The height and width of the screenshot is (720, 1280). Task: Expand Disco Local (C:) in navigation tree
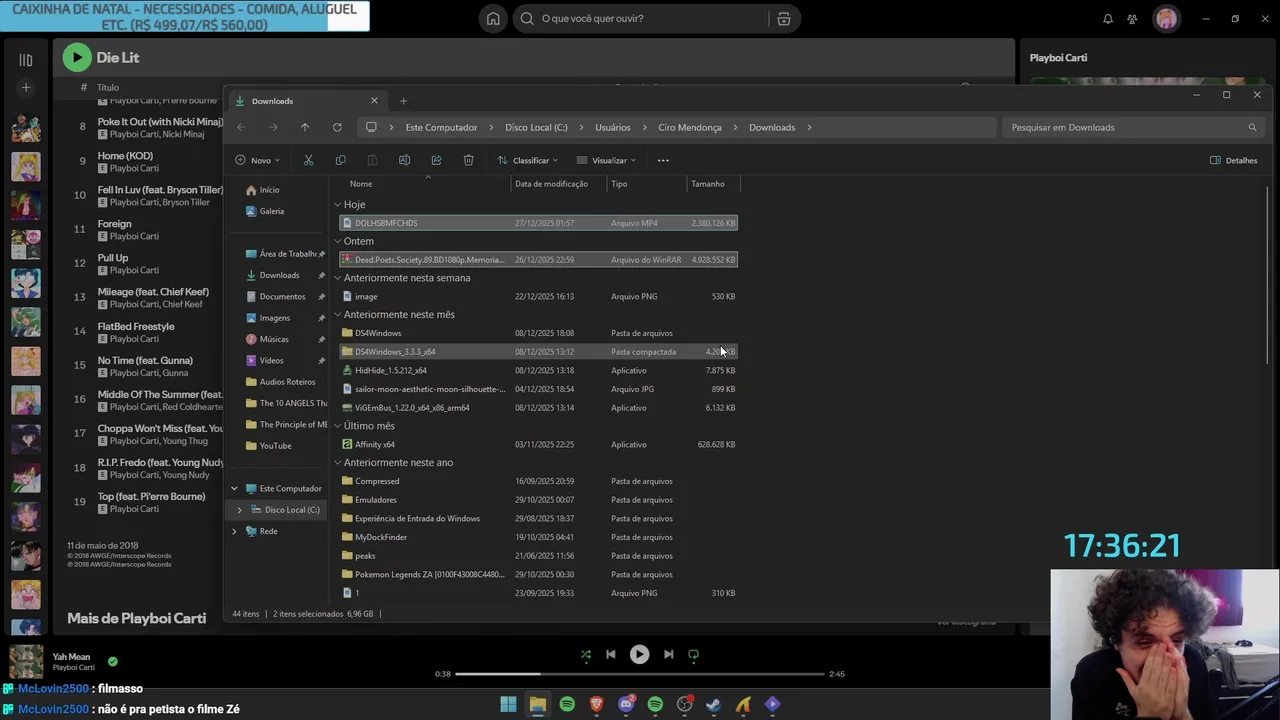(x=239, y=510)
